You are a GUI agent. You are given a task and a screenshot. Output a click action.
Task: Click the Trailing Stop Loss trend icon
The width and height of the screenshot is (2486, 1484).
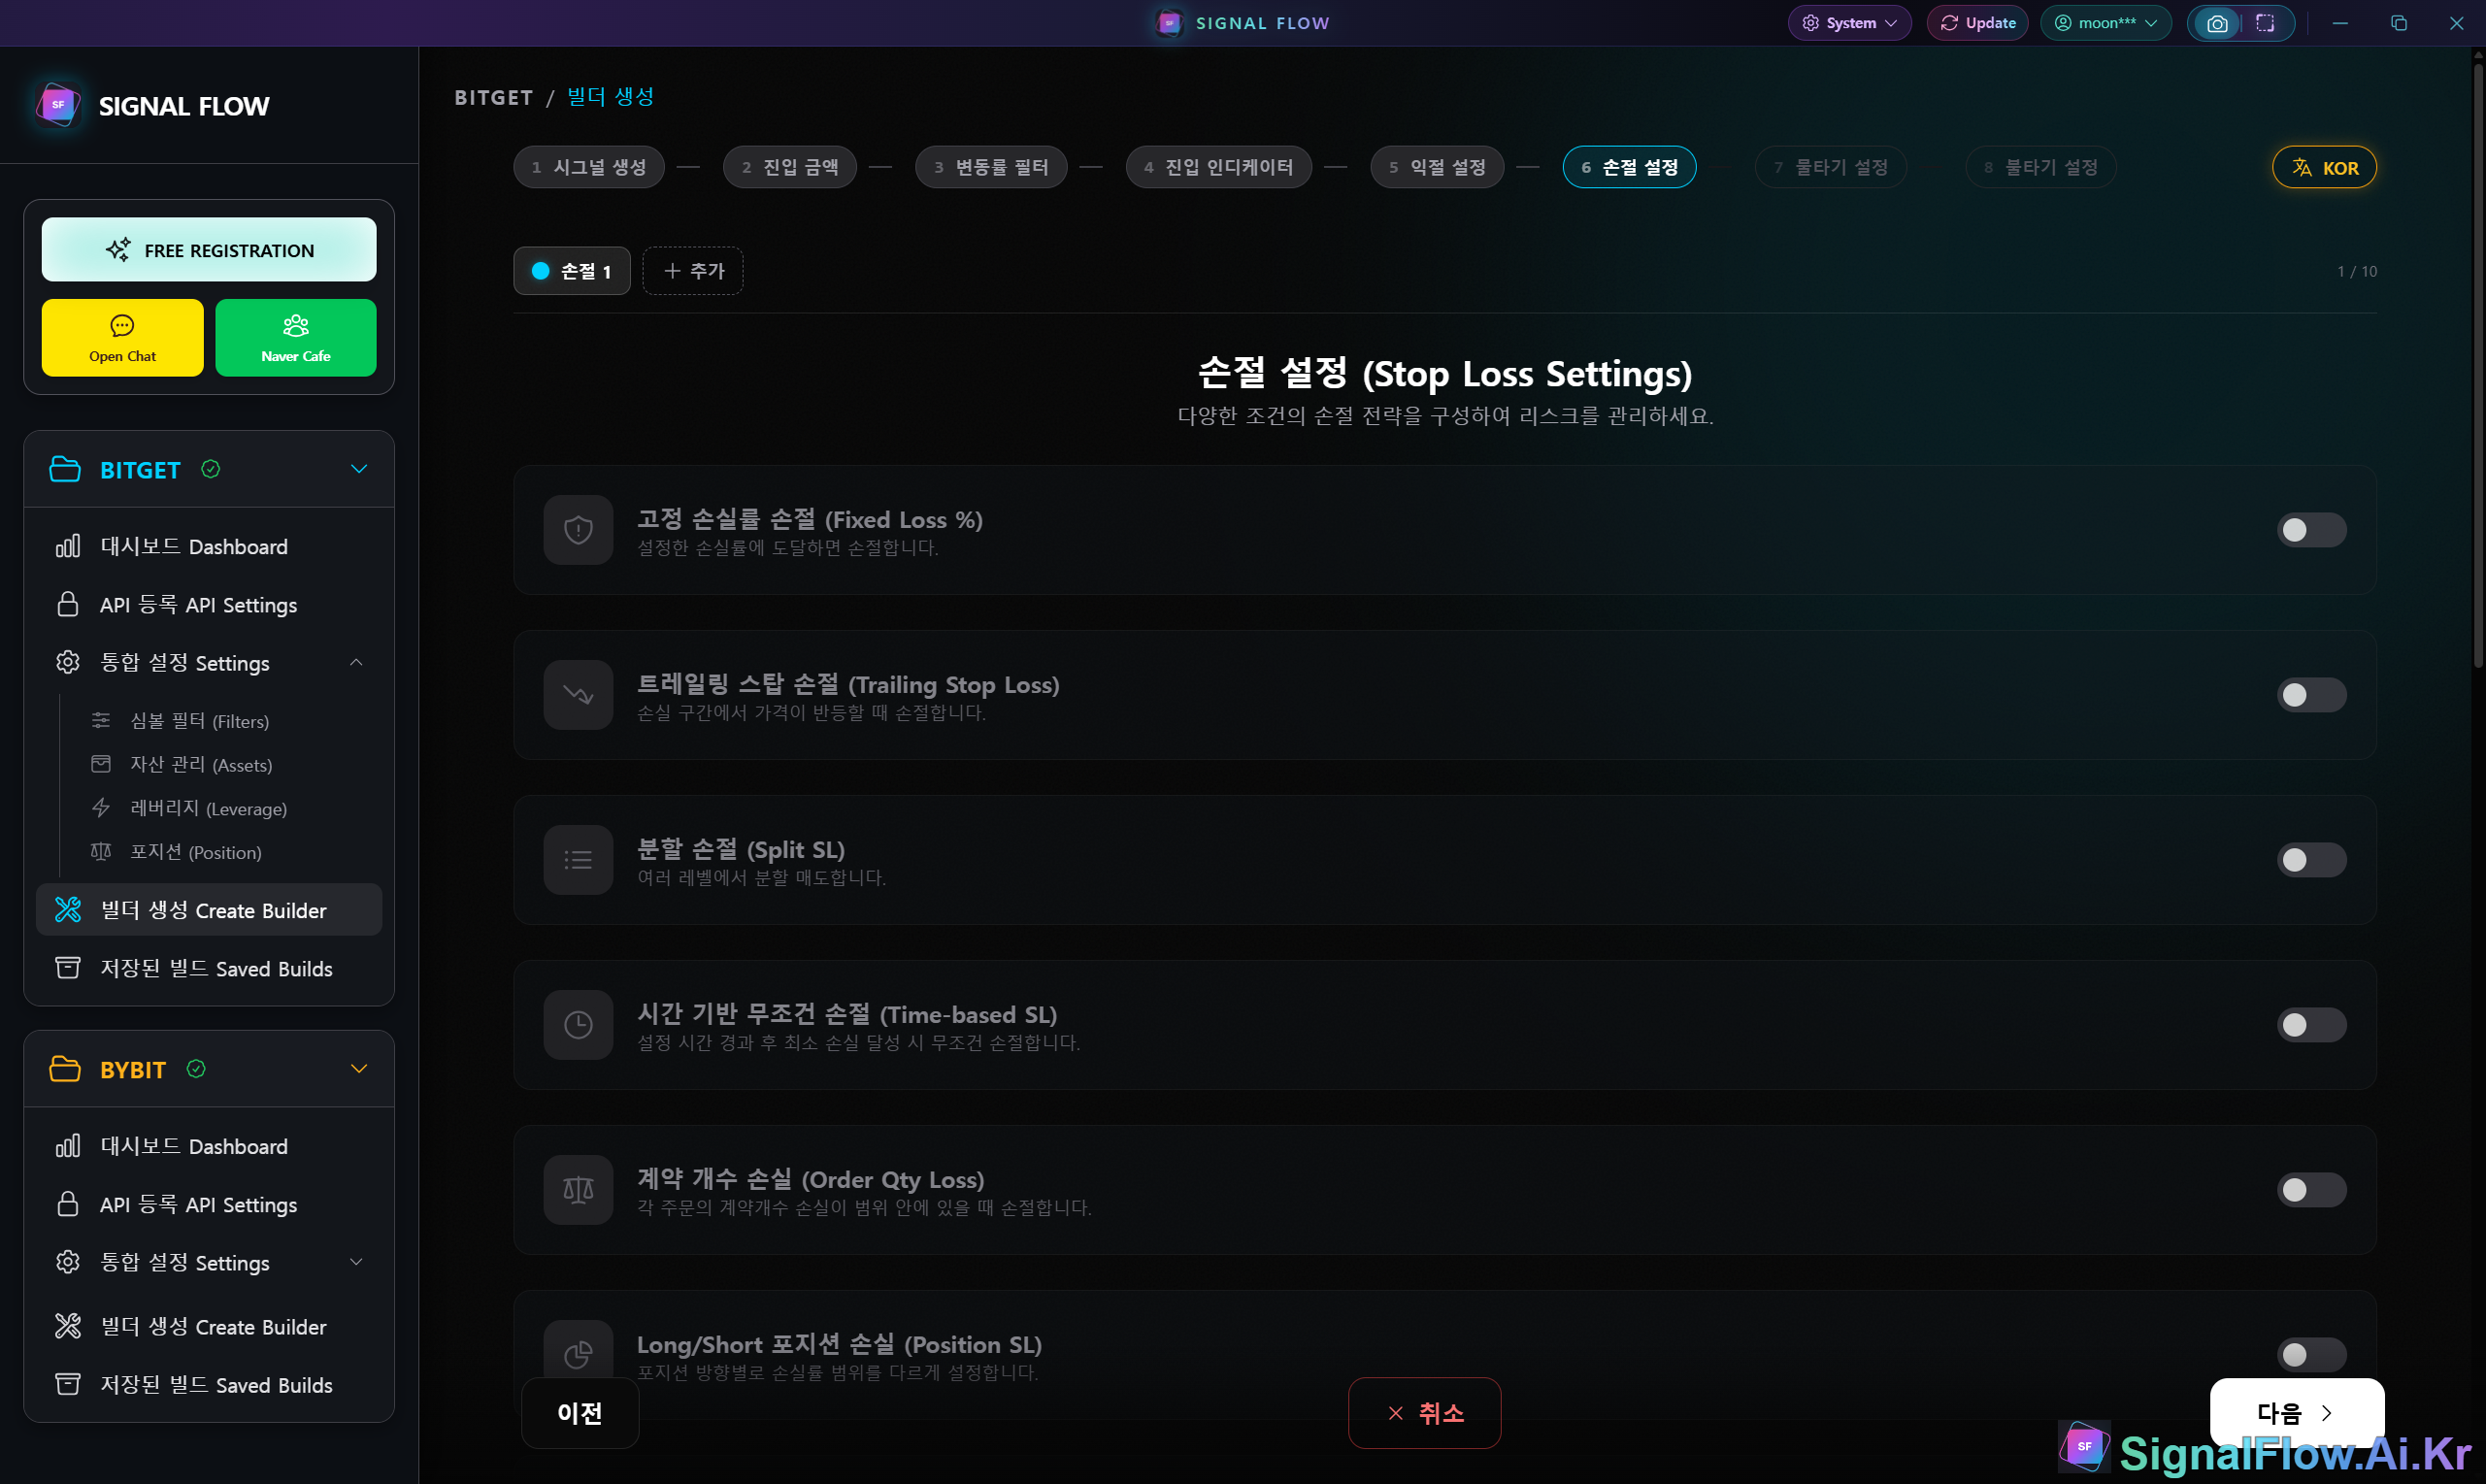578,695
